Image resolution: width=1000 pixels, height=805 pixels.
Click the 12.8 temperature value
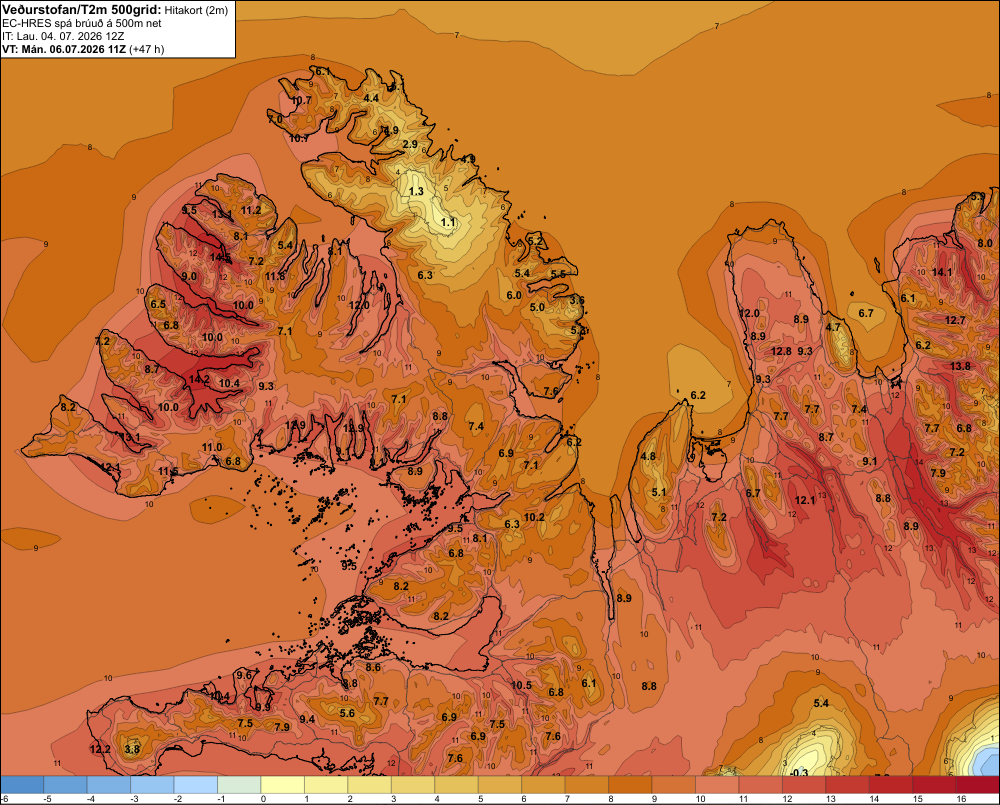781,351
